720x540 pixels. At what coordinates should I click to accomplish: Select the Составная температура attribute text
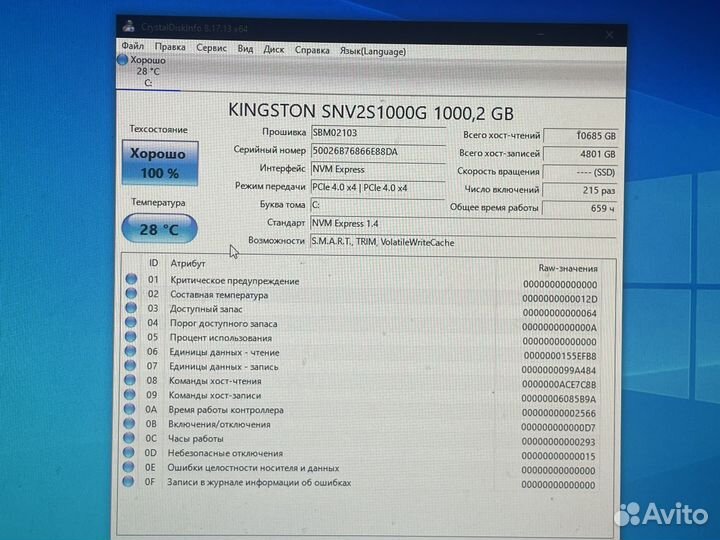[x=219, y=295]
